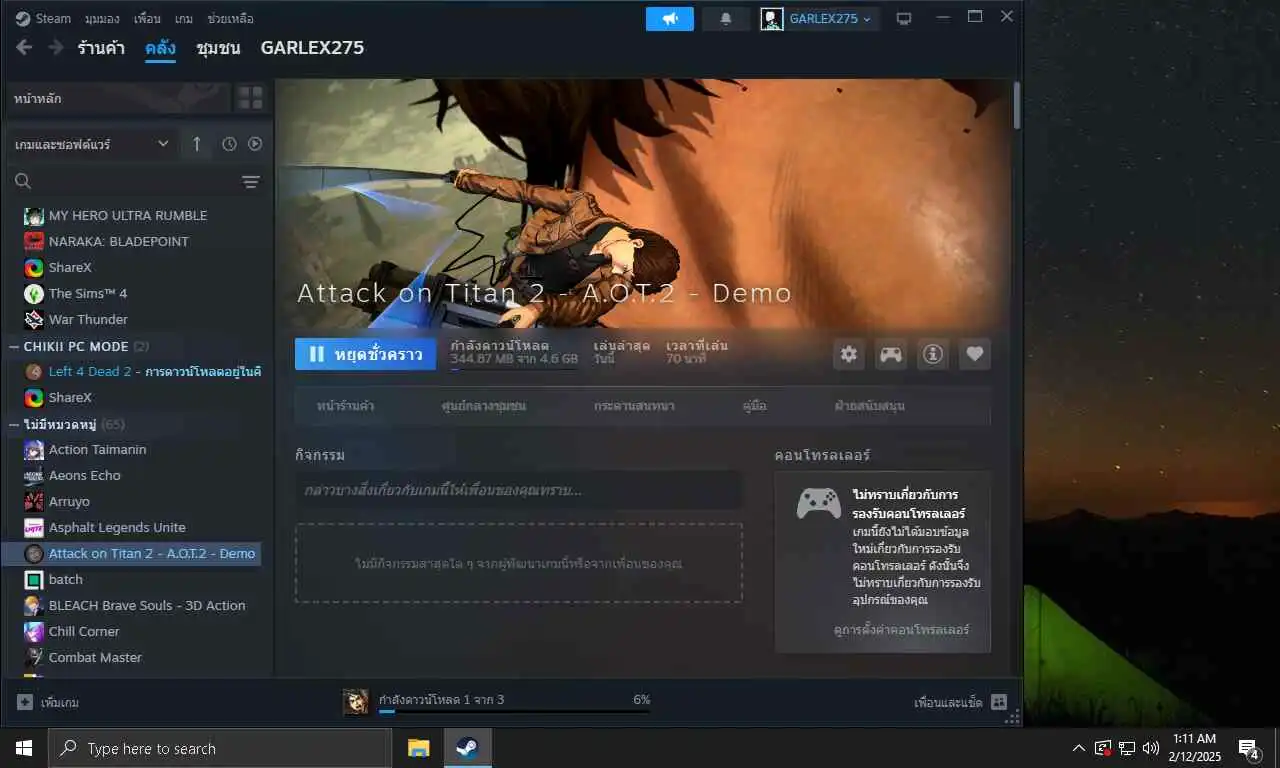Click the library Home (หน้าหลัก) button
This screenshot has height=768, width=1280.
pyautogui.click(x=117, y=98)
